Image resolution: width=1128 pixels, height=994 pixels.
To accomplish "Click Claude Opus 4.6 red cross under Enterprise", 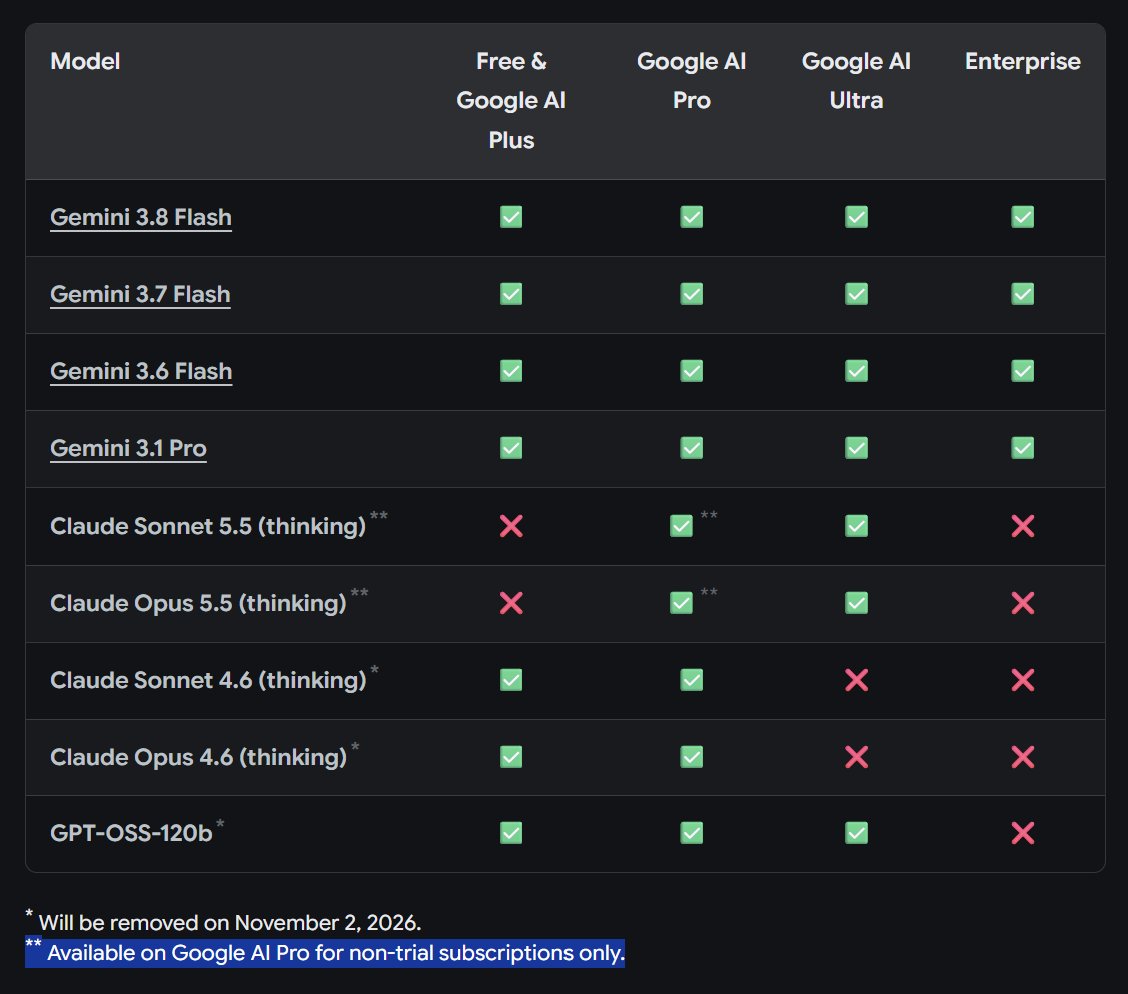I will point(1022,757).
